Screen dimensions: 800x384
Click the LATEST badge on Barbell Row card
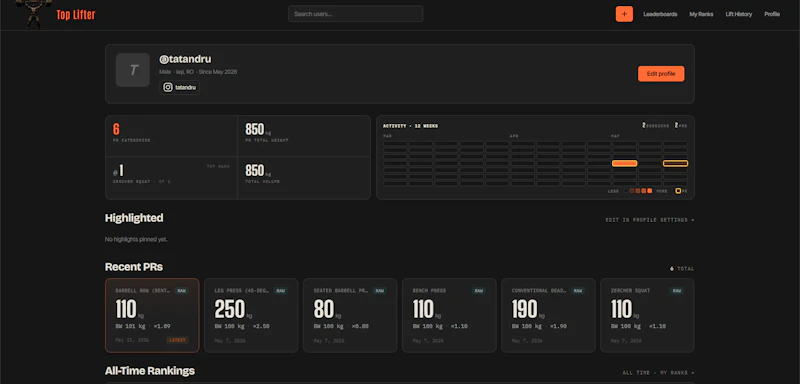point(178,340)
